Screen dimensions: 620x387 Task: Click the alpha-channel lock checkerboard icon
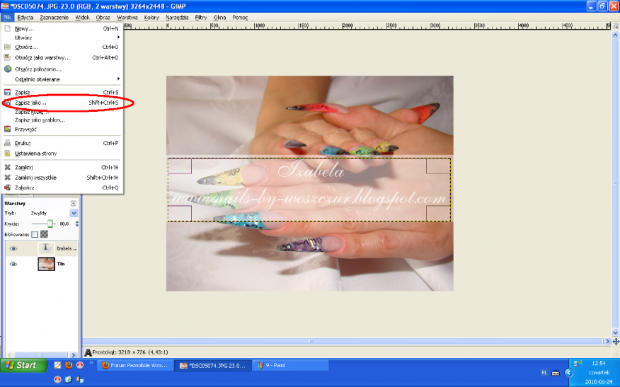(x=44, y=234)
